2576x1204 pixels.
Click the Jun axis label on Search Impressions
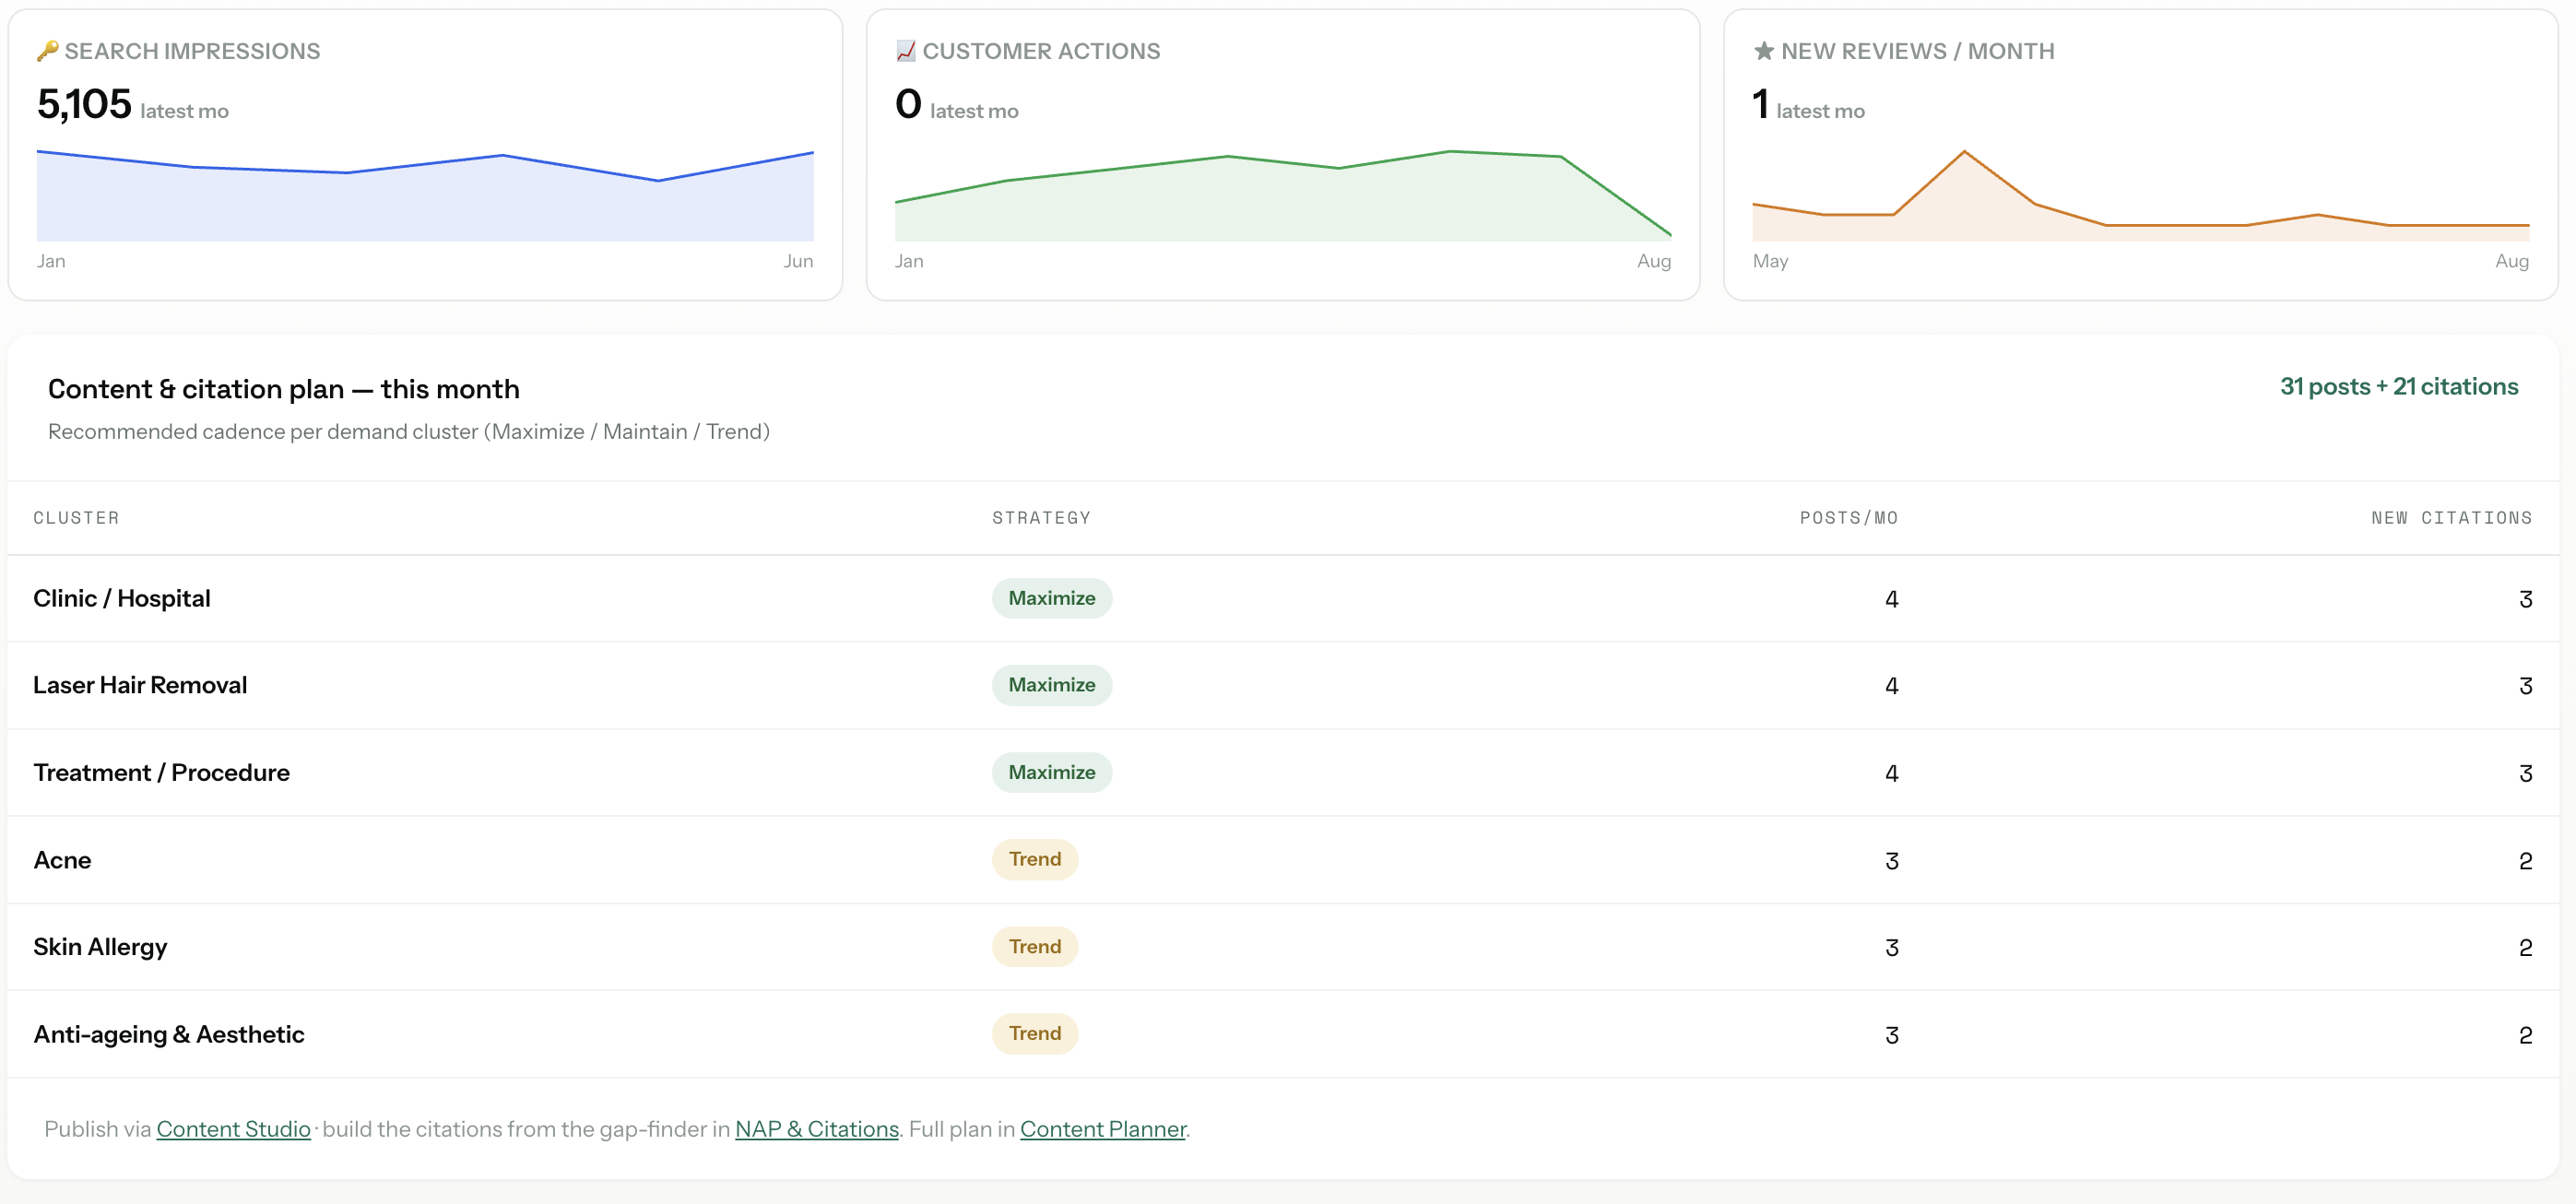click(x=798, y=261)
